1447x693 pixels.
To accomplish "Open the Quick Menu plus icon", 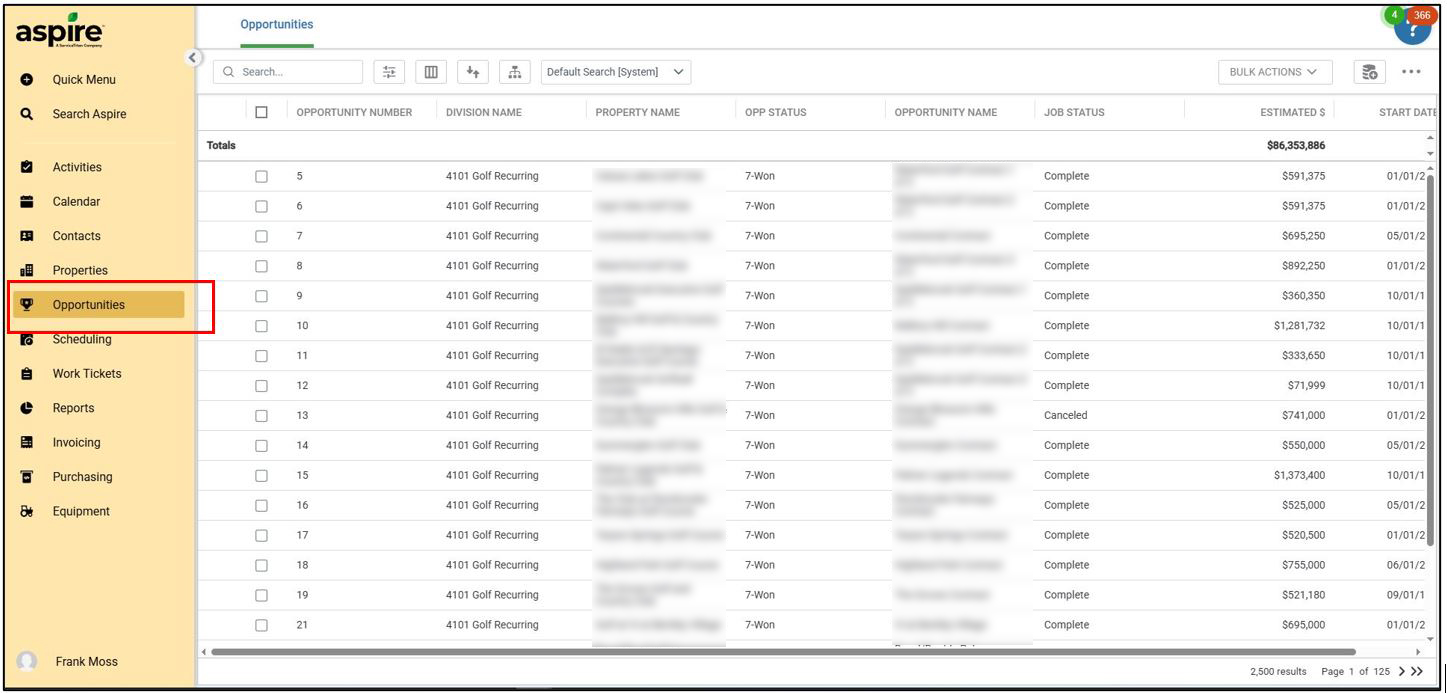I will click(x=27, y=80).
